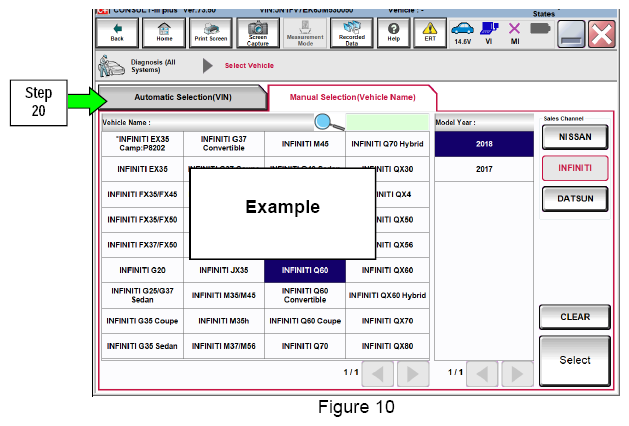
Task: Open the Help question mark button
Action: pyautogui.click(x=394, y=32)
